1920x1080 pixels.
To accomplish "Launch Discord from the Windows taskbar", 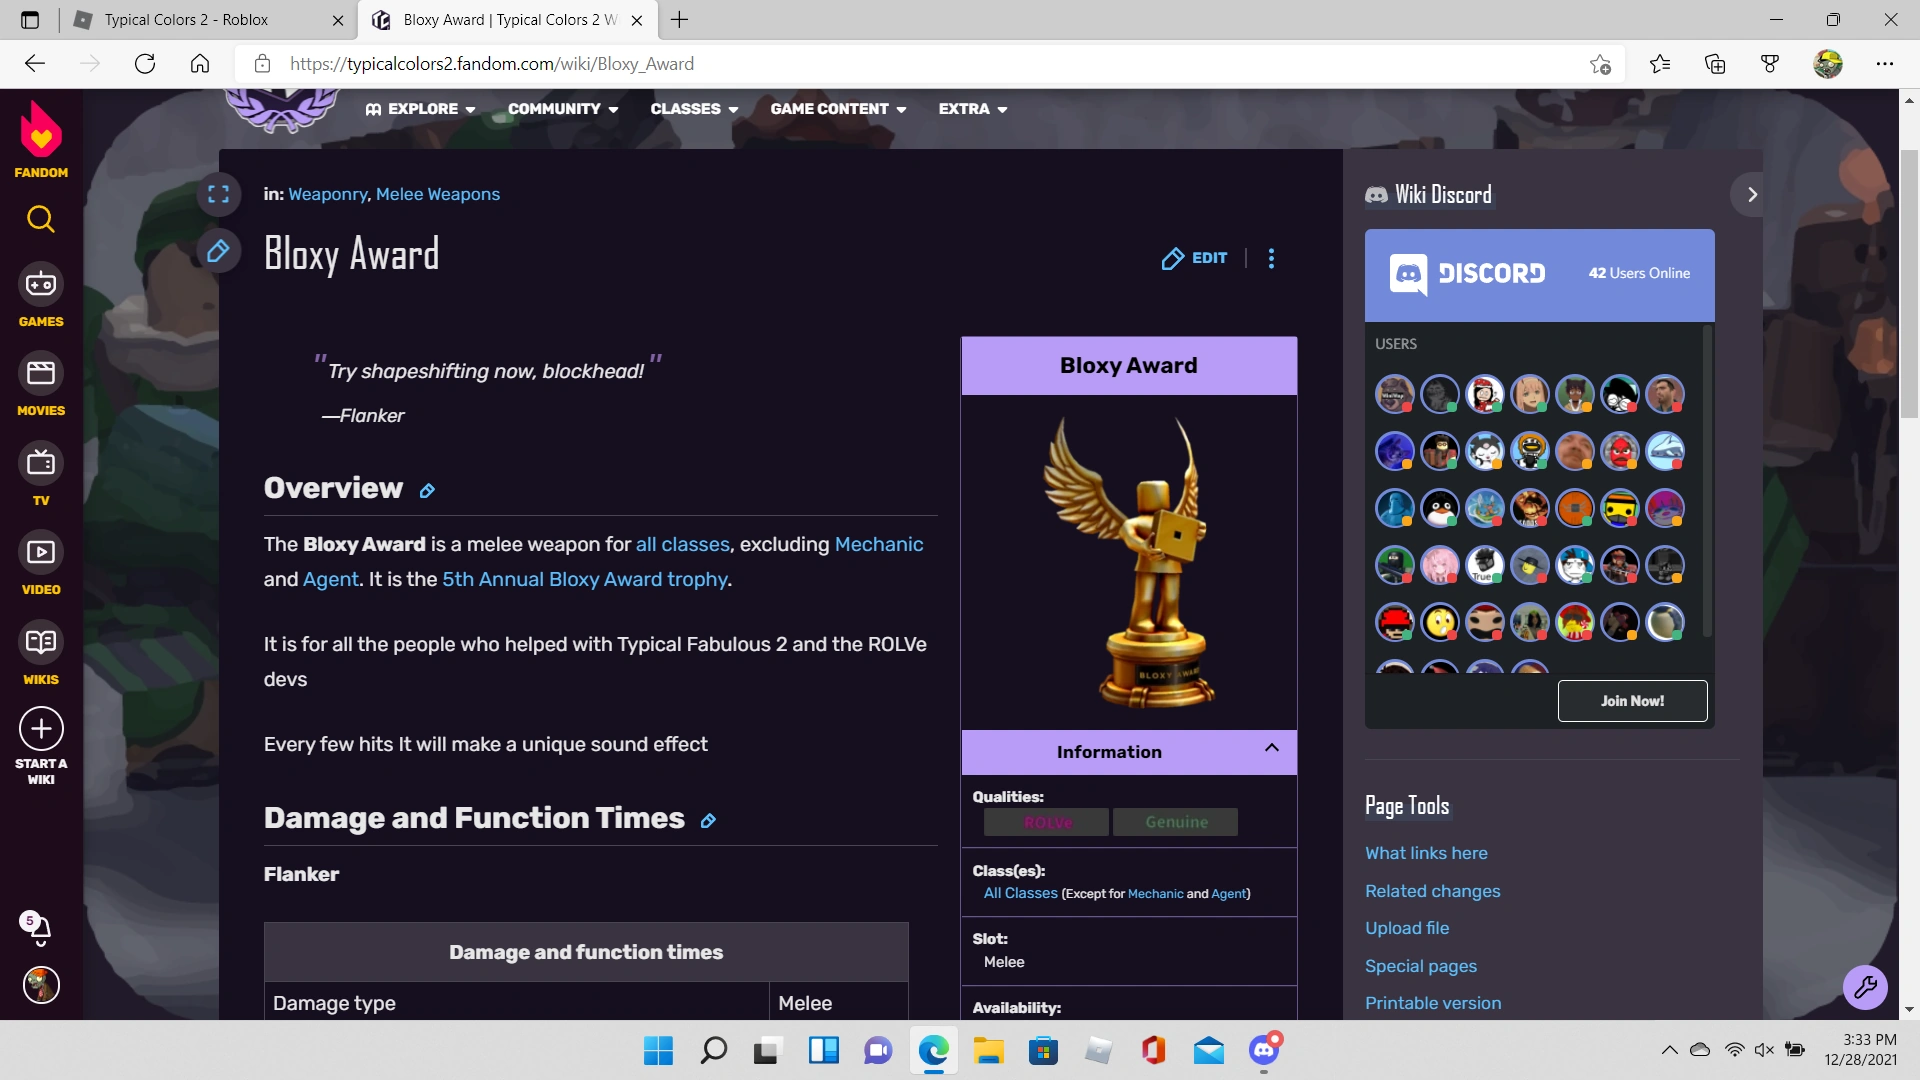I will [1263, 1050].
